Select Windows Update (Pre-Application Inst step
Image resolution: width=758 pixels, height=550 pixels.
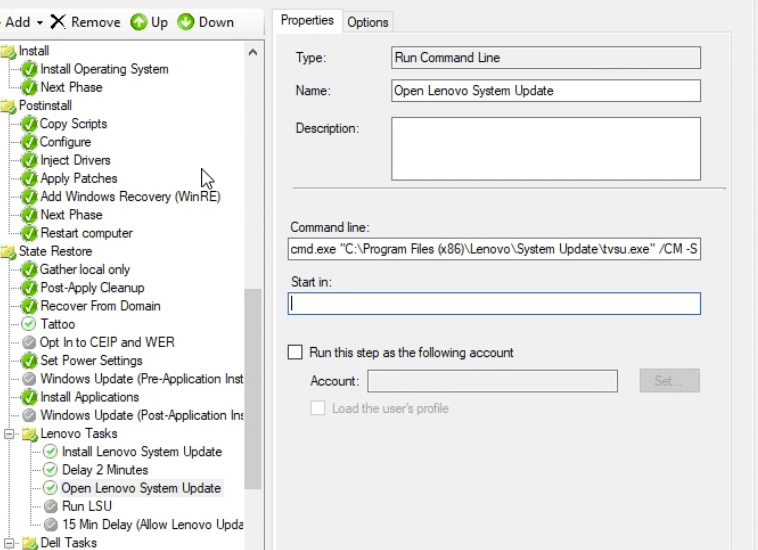pyautogui.click(x=142, y=379)
